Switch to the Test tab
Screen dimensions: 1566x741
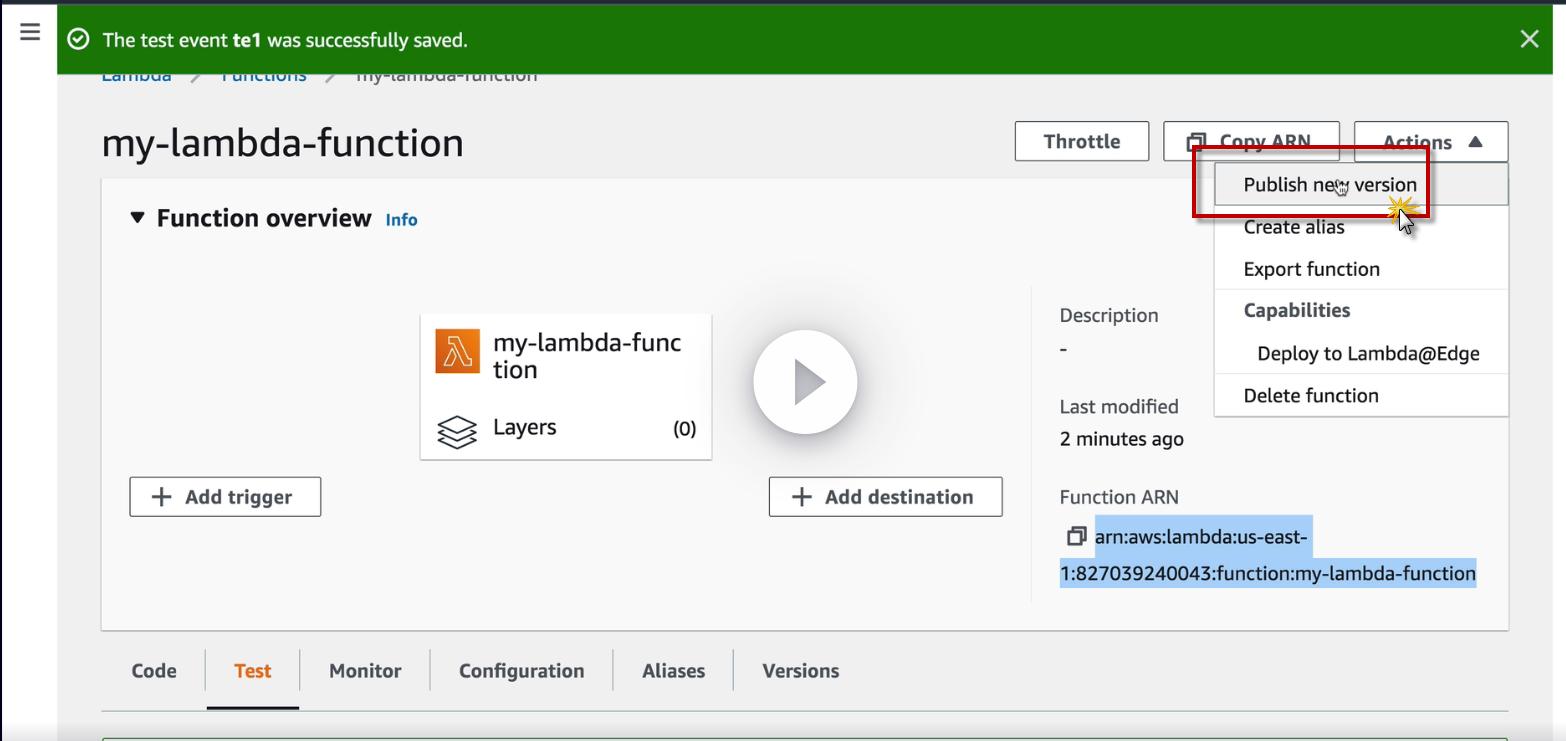click(x=252, y=671)
